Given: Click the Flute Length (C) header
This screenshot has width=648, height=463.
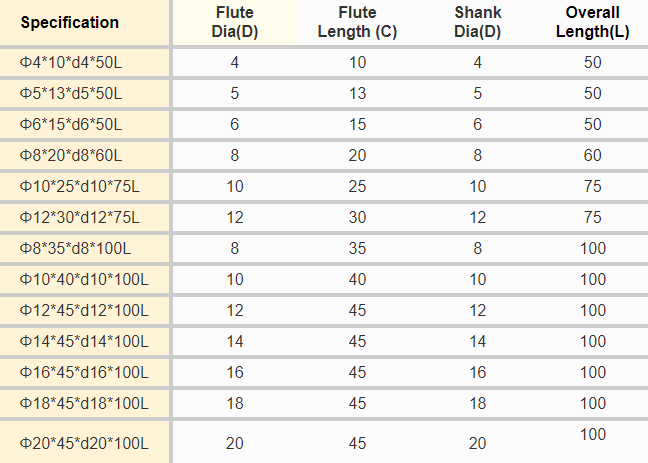Looking at the screenshot, I should [357, 22].
